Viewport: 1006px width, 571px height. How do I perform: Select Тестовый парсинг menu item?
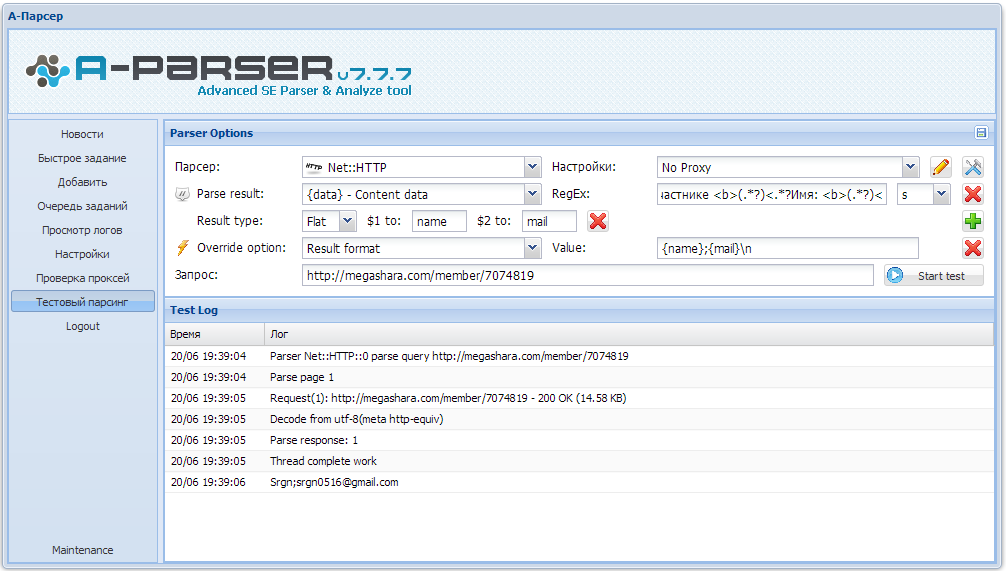tap(82, 302)
